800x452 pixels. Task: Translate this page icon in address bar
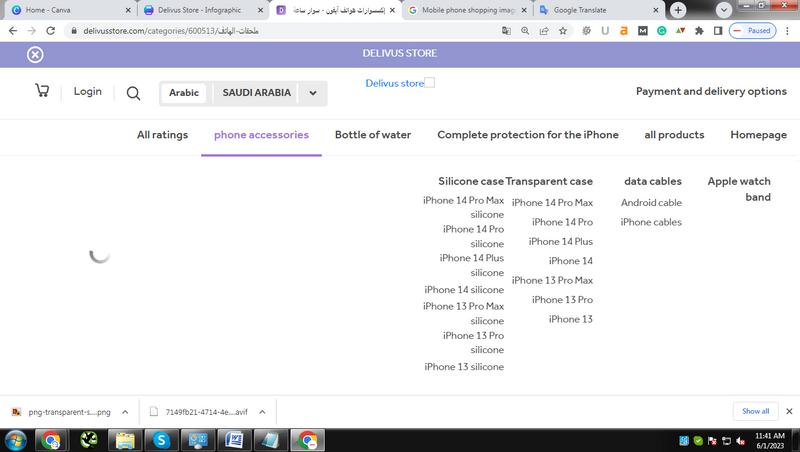tap(506, 31)
